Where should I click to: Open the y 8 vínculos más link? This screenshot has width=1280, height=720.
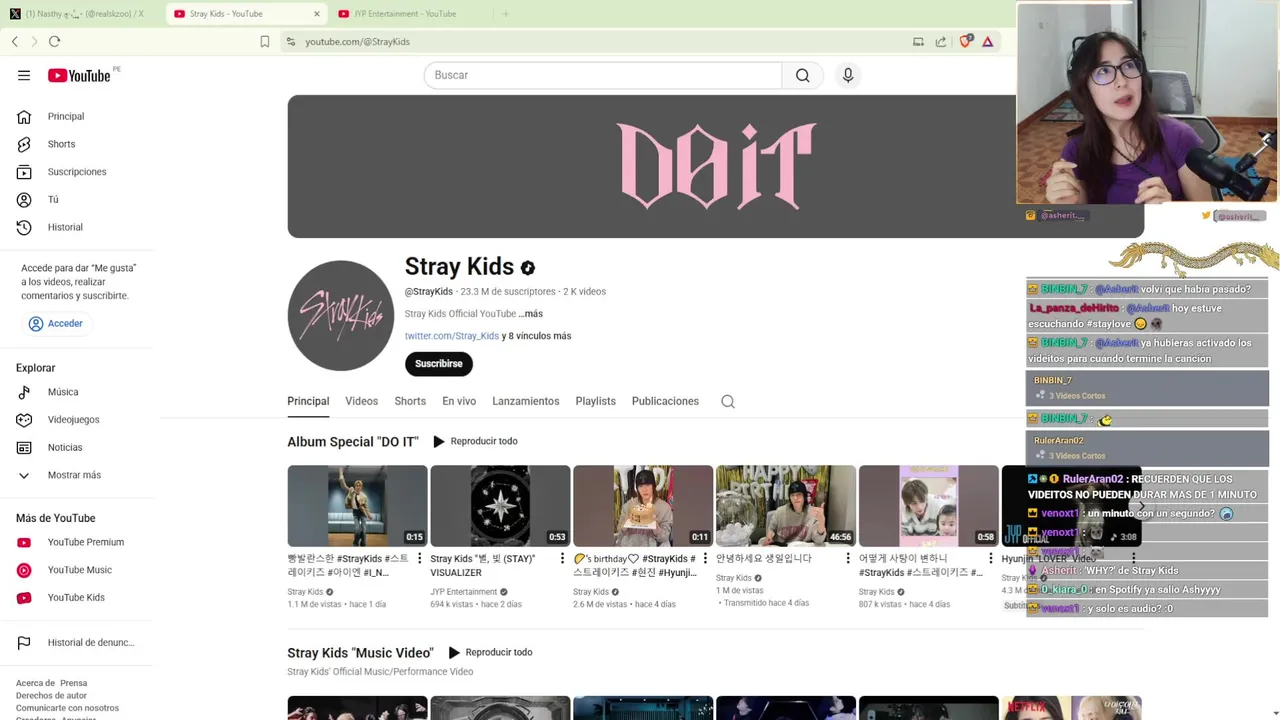click(537, 336)
